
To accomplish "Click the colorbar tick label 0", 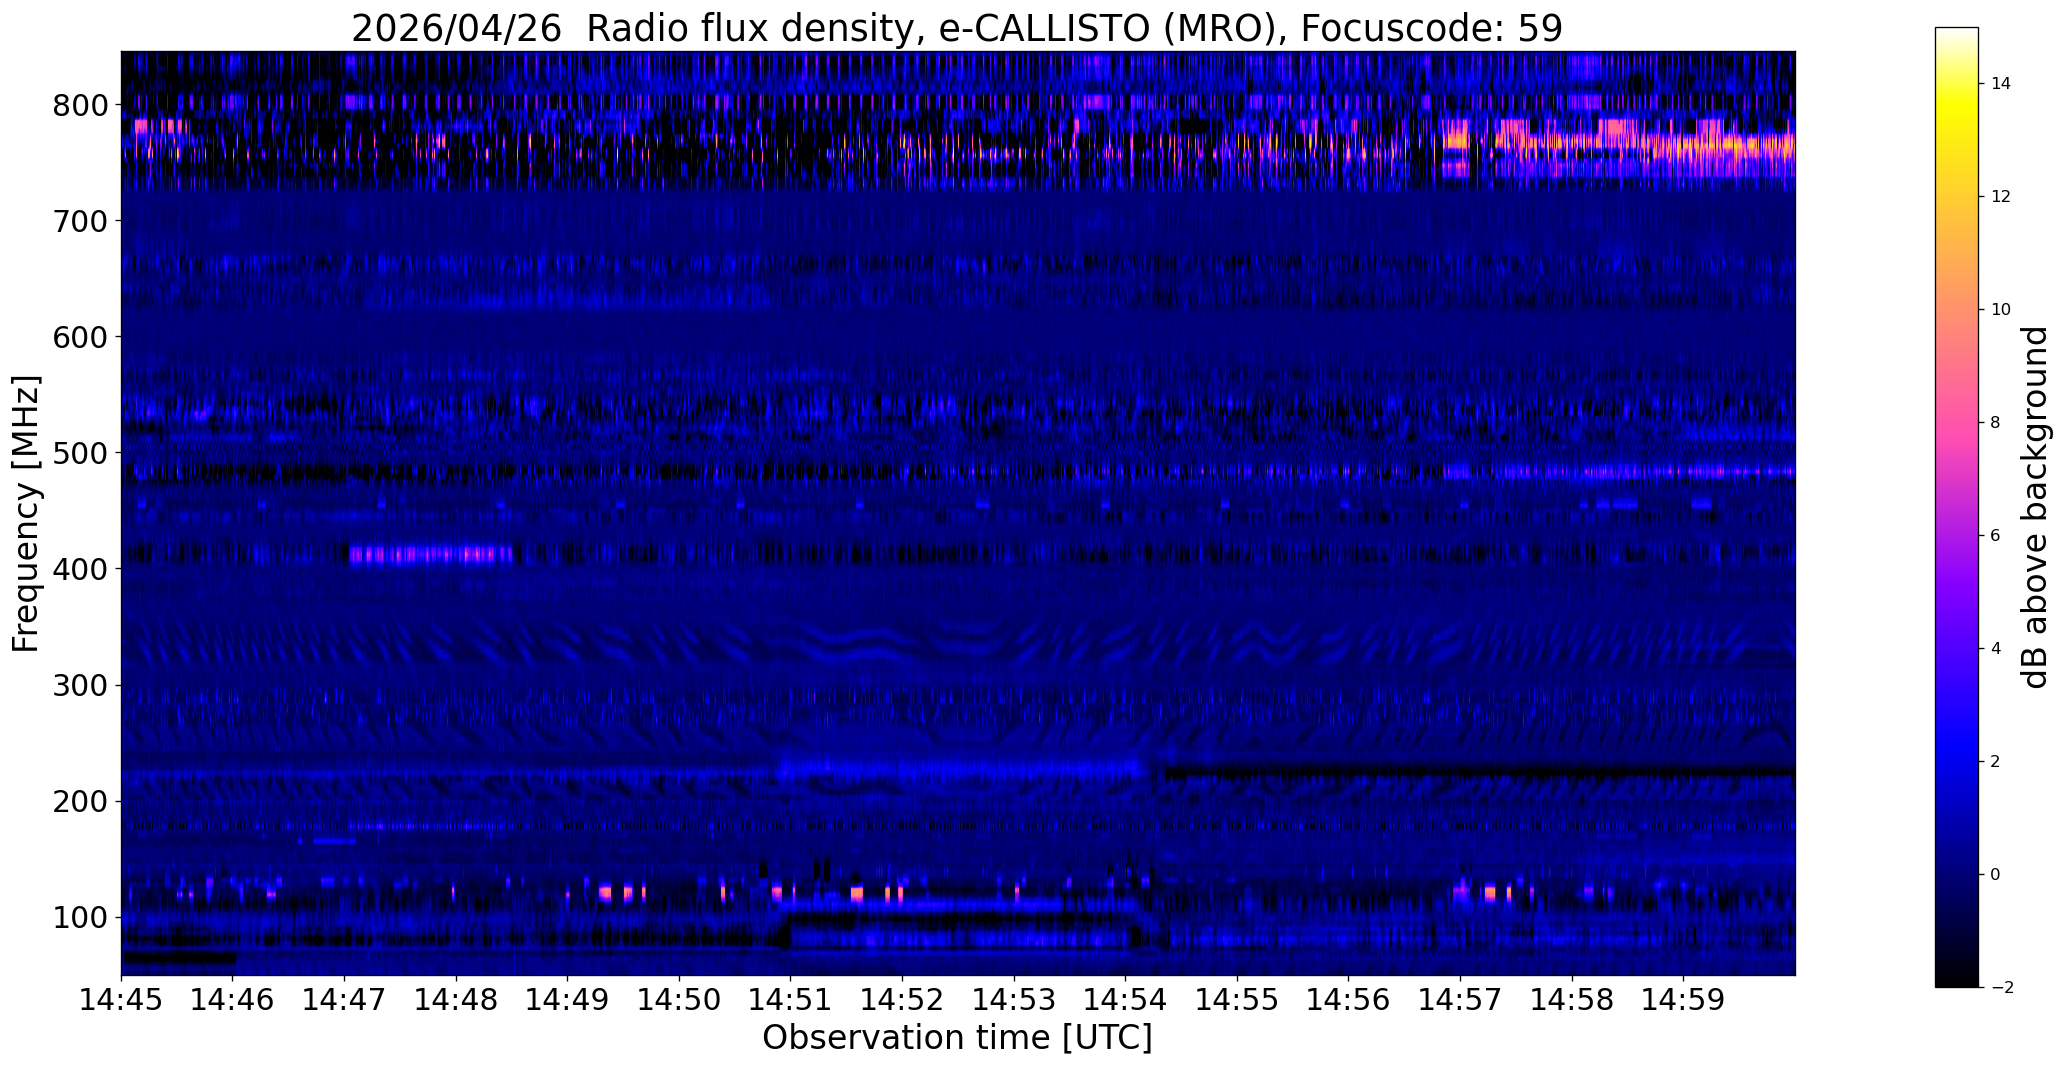I will tap(1996, 875).
